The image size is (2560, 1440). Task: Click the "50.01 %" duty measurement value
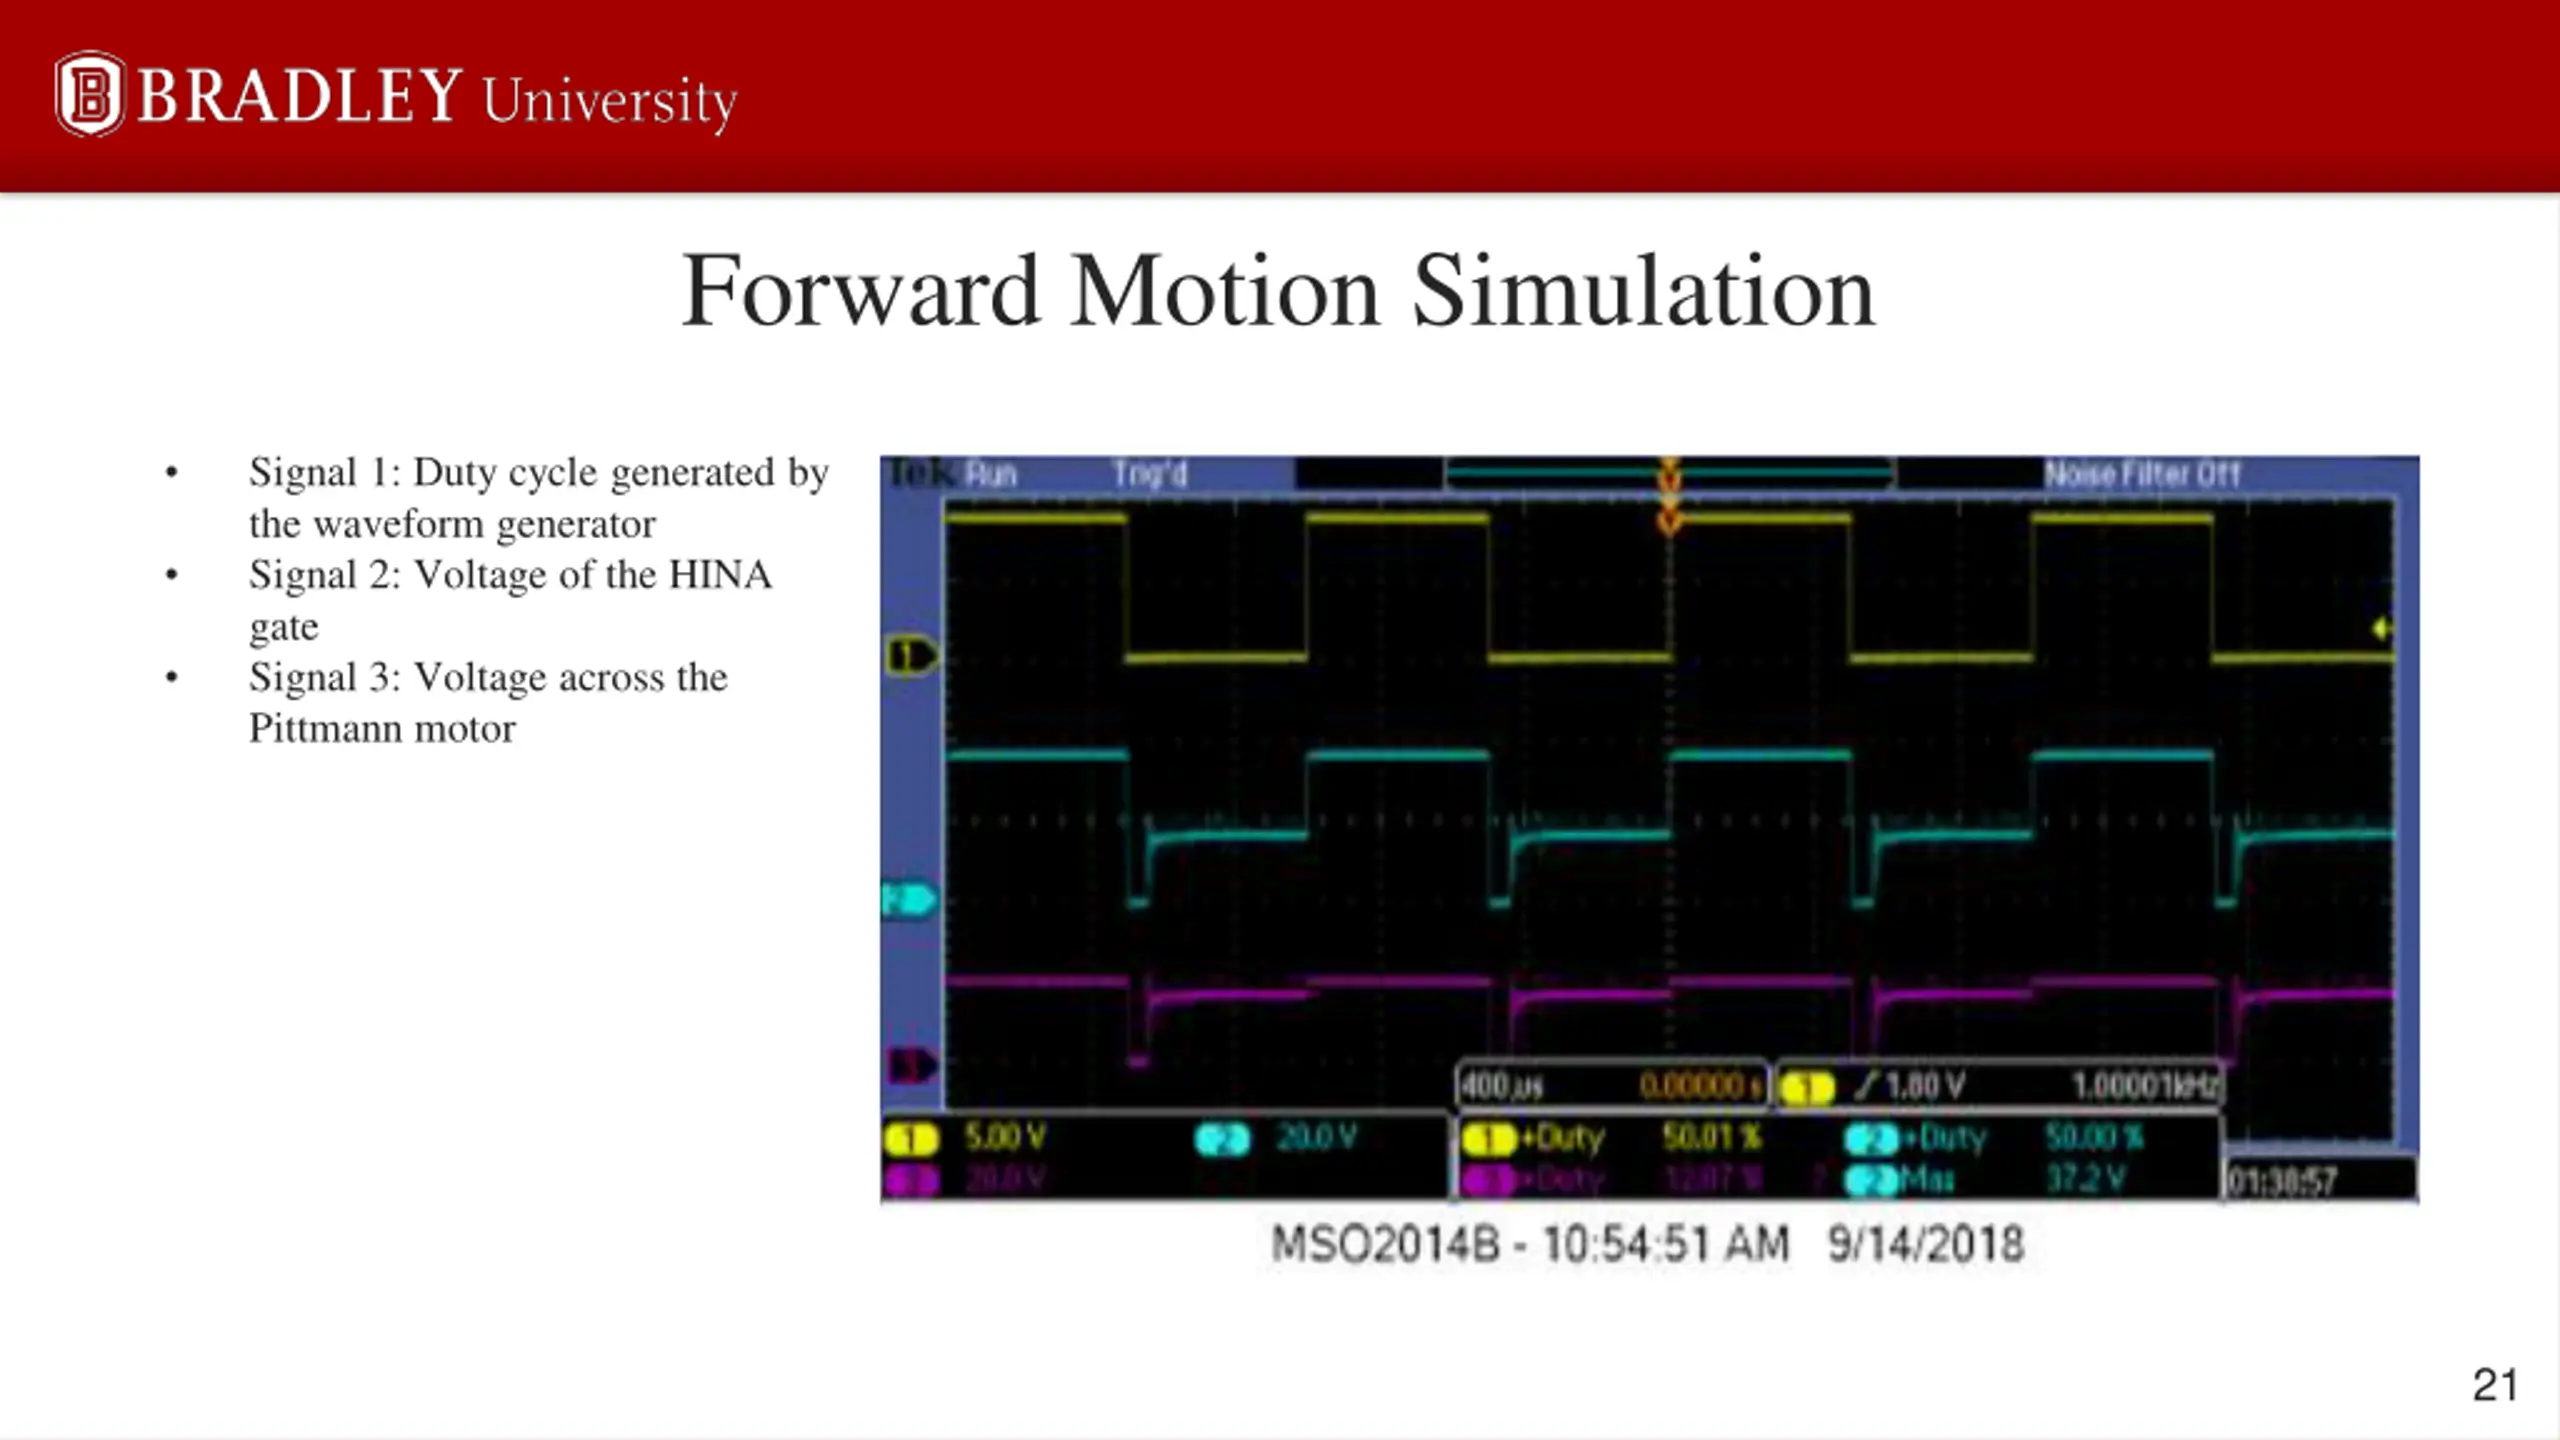tap(1712, 1137)
